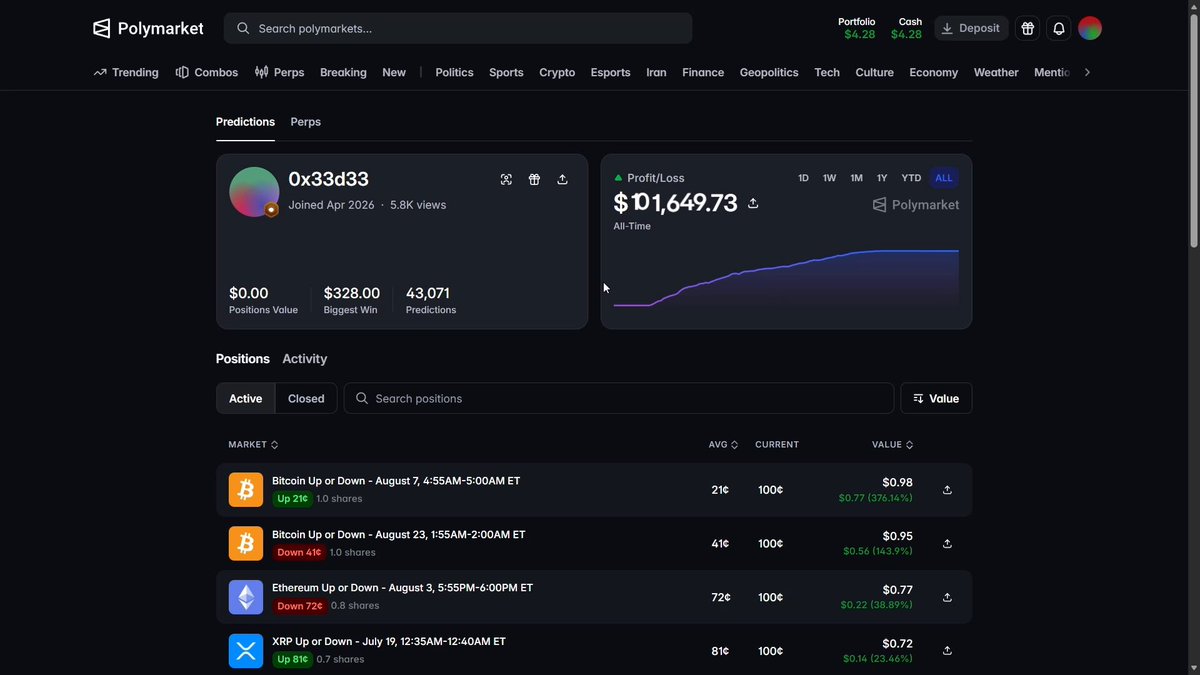Click the Polymarket logo
This screenshot has height=675, width=1200.
(x=148, y=28)
